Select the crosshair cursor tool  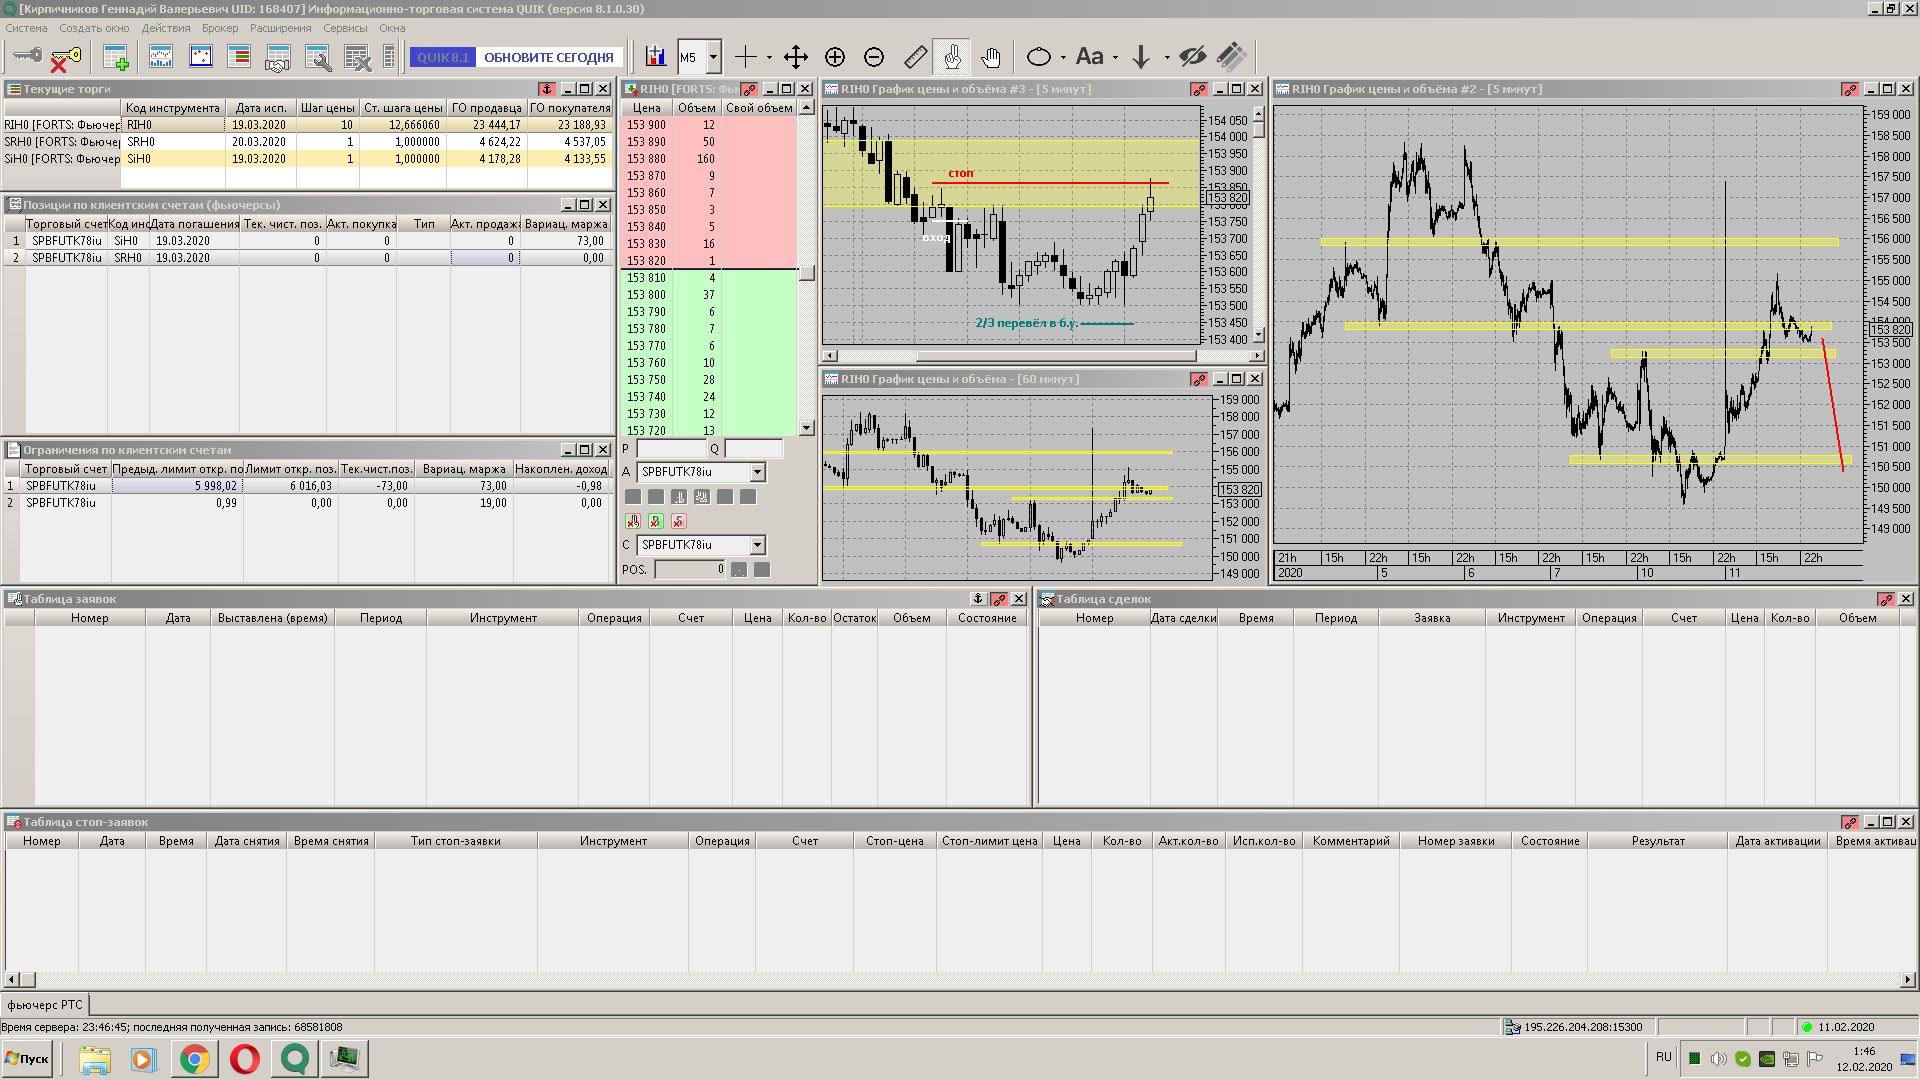[746, 57]
